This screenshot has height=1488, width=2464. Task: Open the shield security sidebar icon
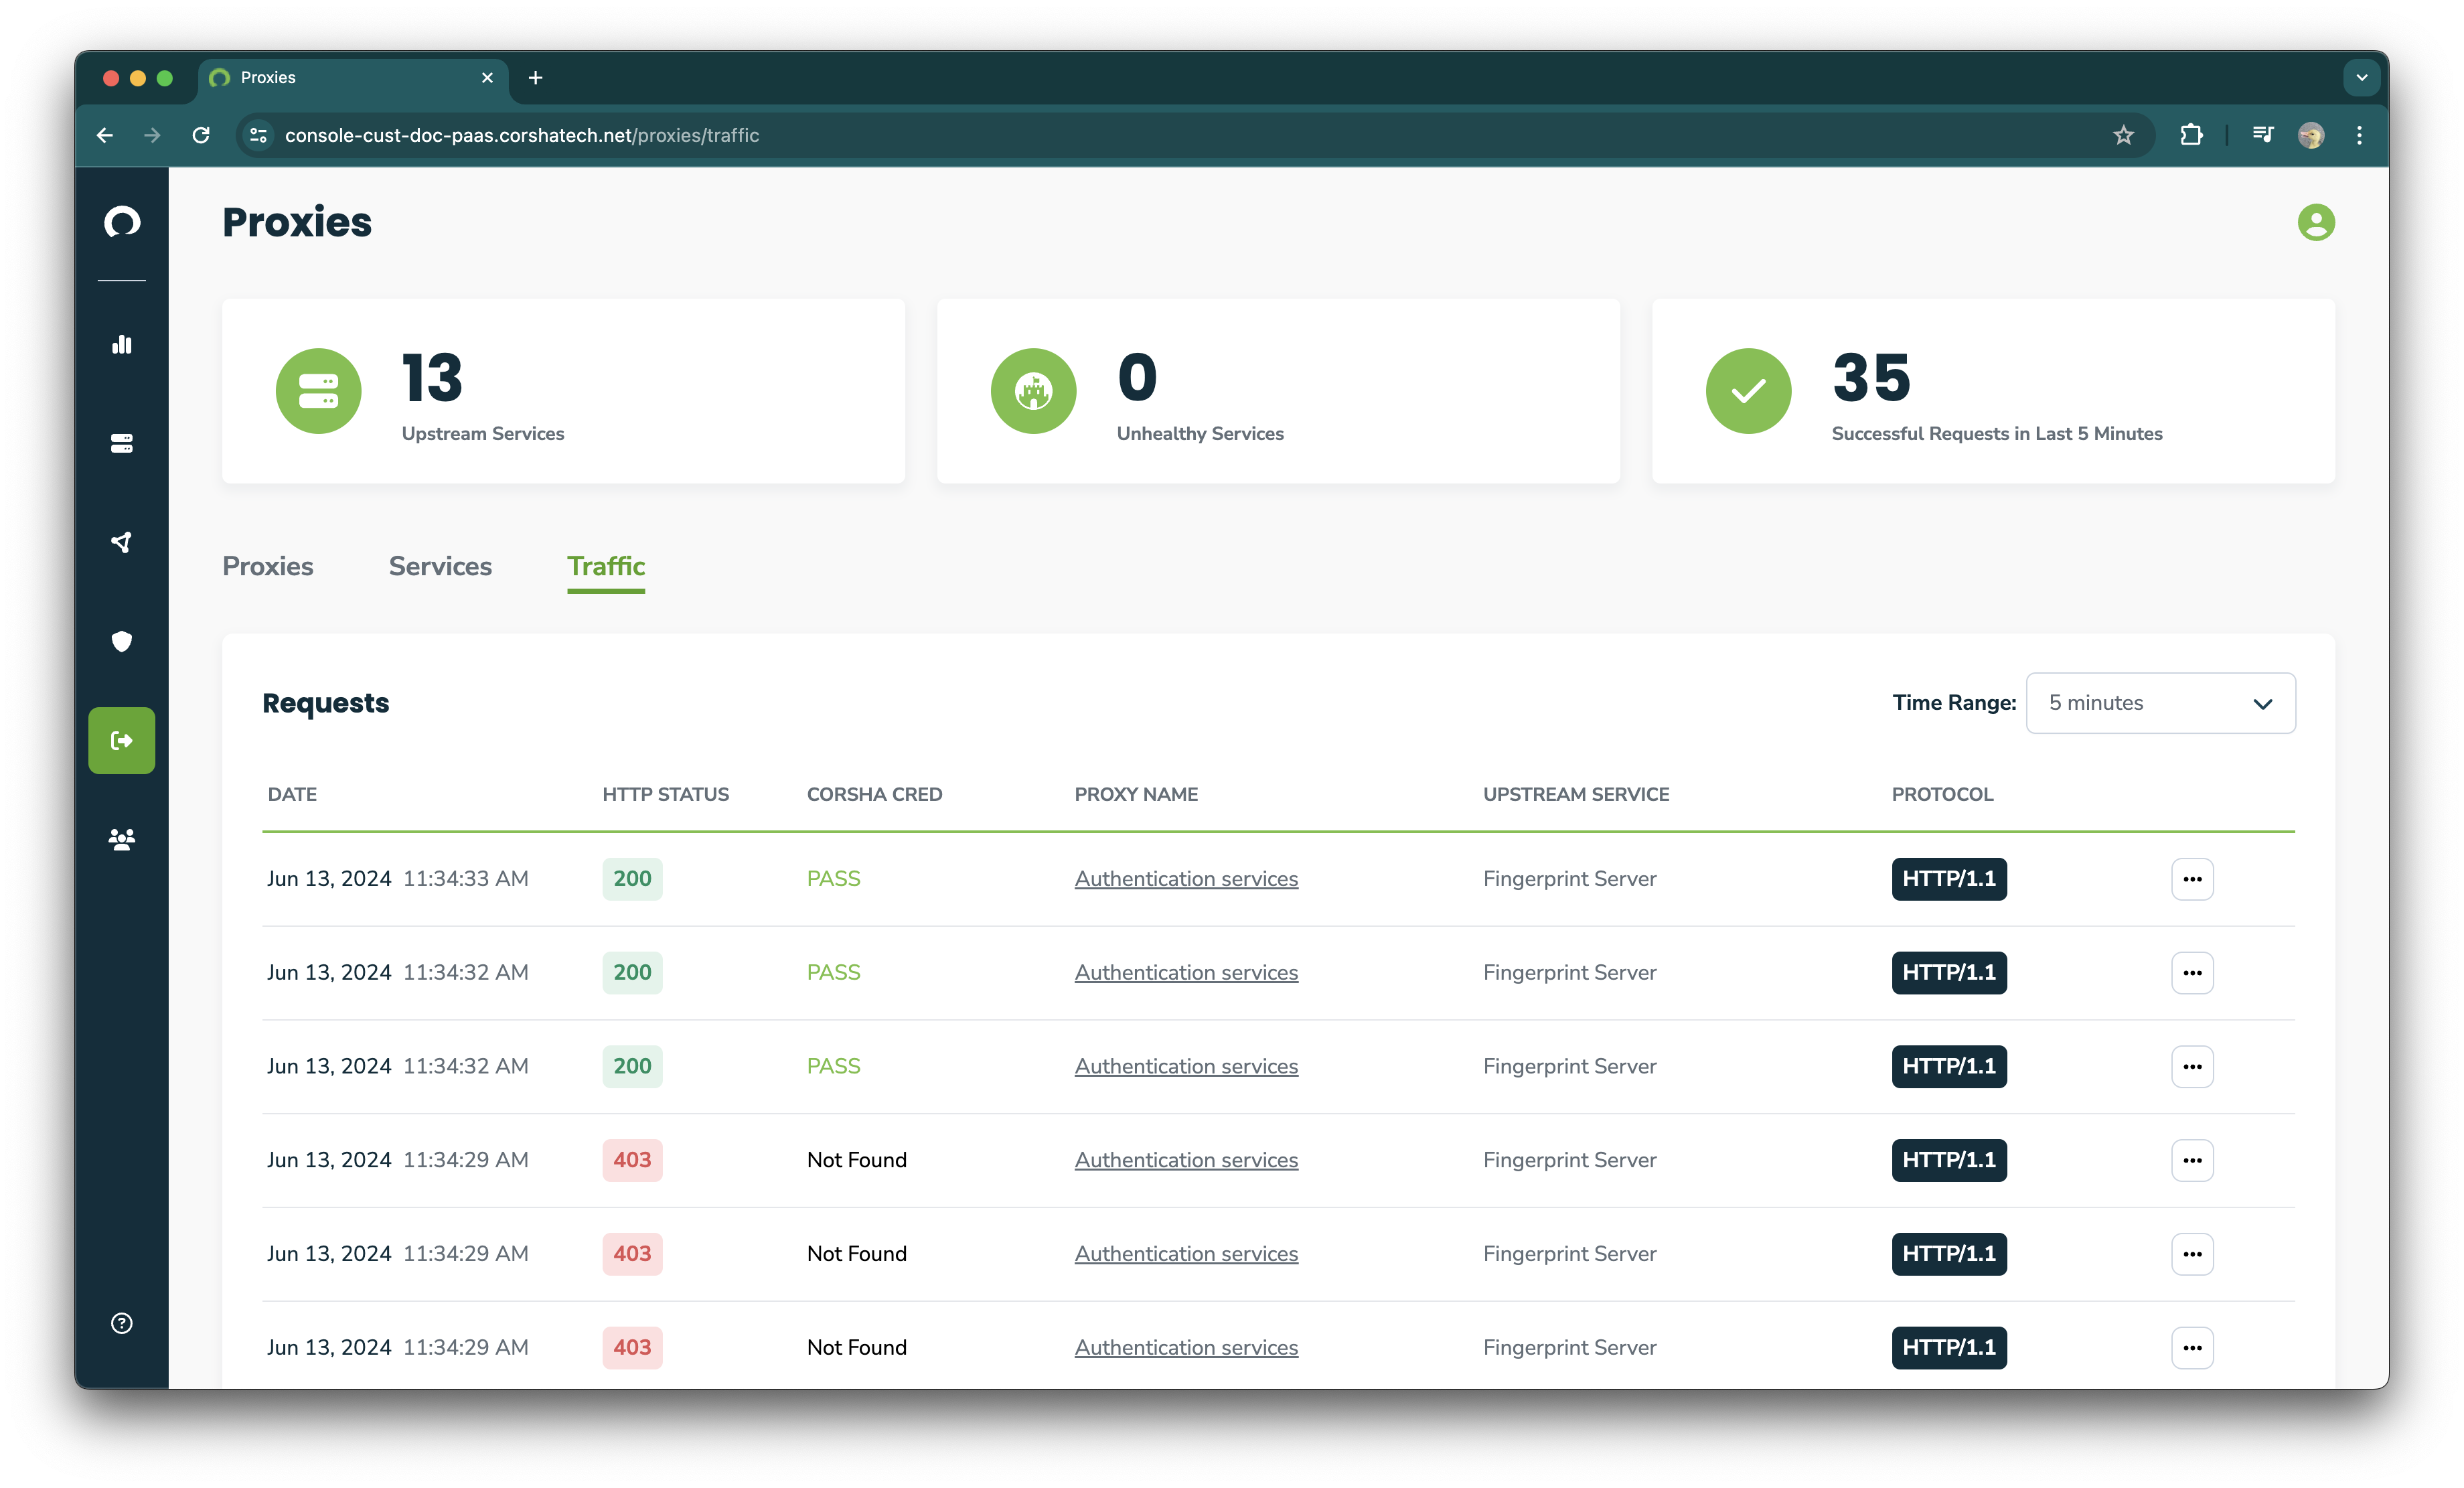click(x=122, y=641)
